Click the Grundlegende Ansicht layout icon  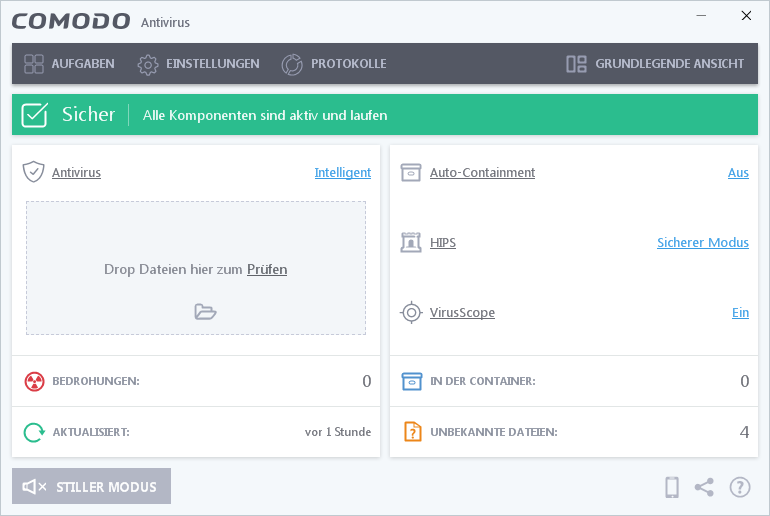click(x=576, y=64)
